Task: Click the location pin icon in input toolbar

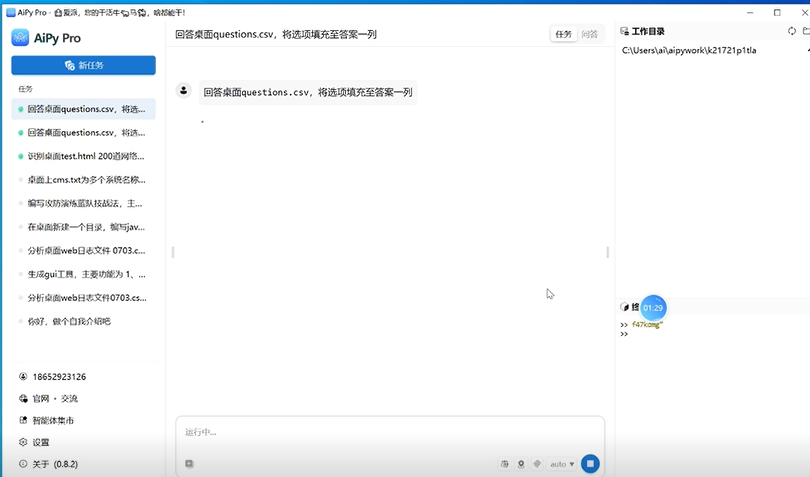Action: 521,464
